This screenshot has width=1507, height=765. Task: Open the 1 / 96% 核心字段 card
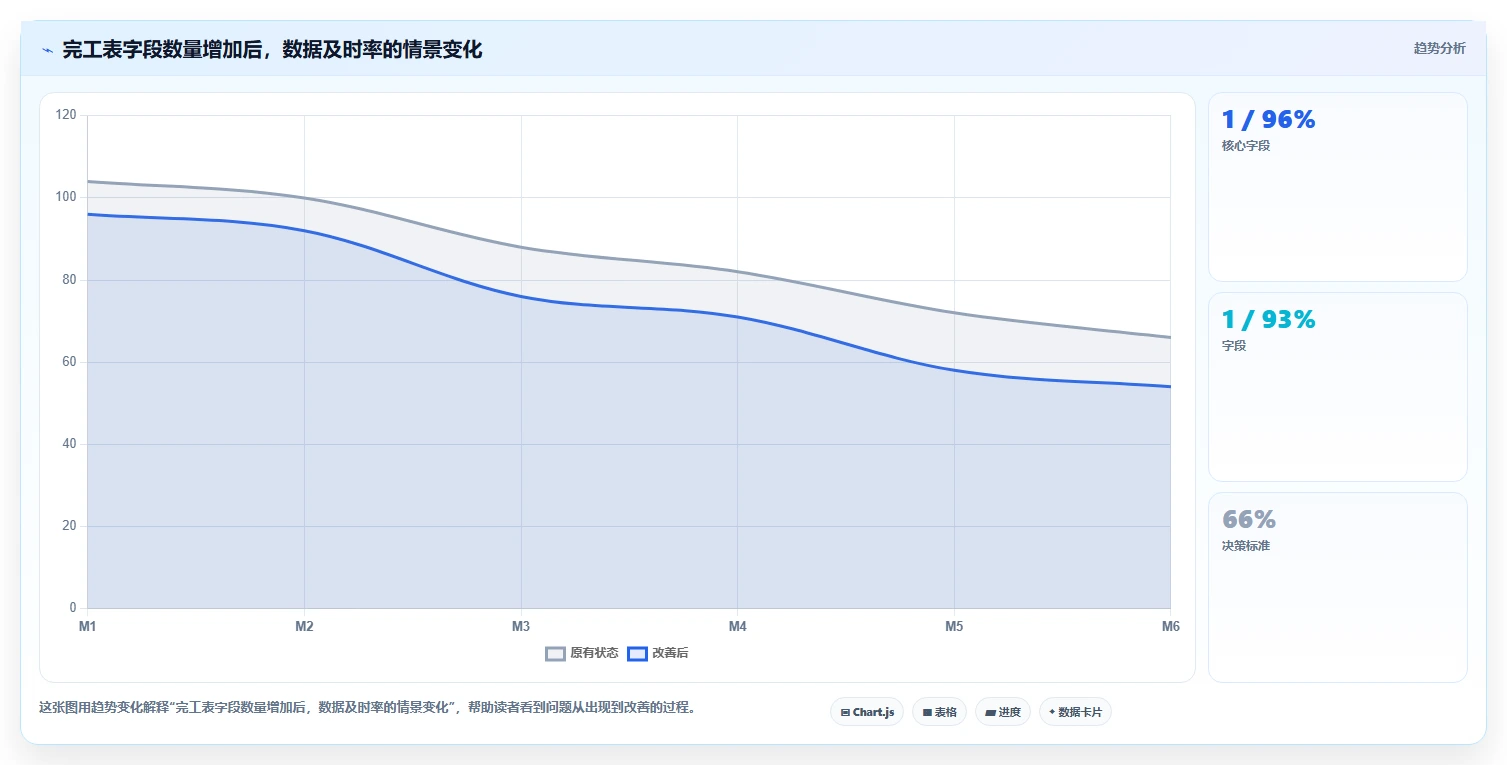coord(1337,187)
